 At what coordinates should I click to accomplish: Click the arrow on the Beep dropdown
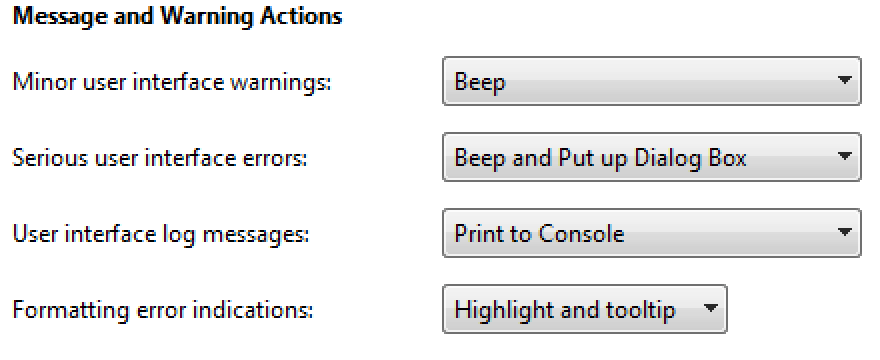[844, 81]
